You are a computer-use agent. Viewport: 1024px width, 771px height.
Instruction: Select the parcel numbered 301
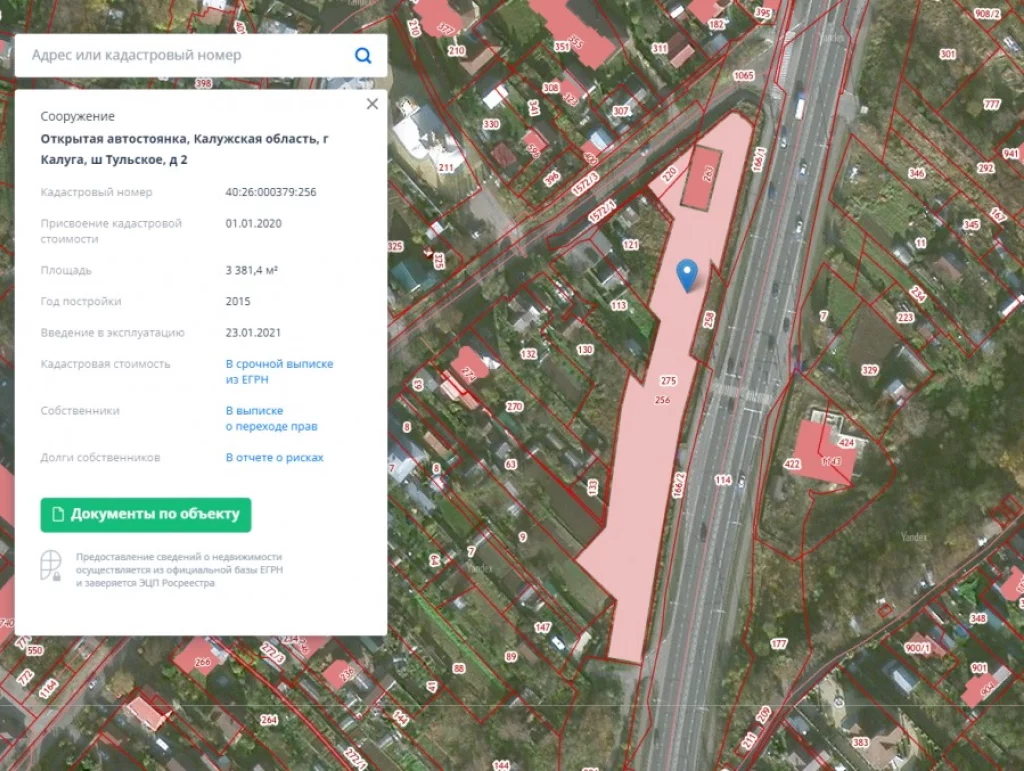click(x=946, y=54)
